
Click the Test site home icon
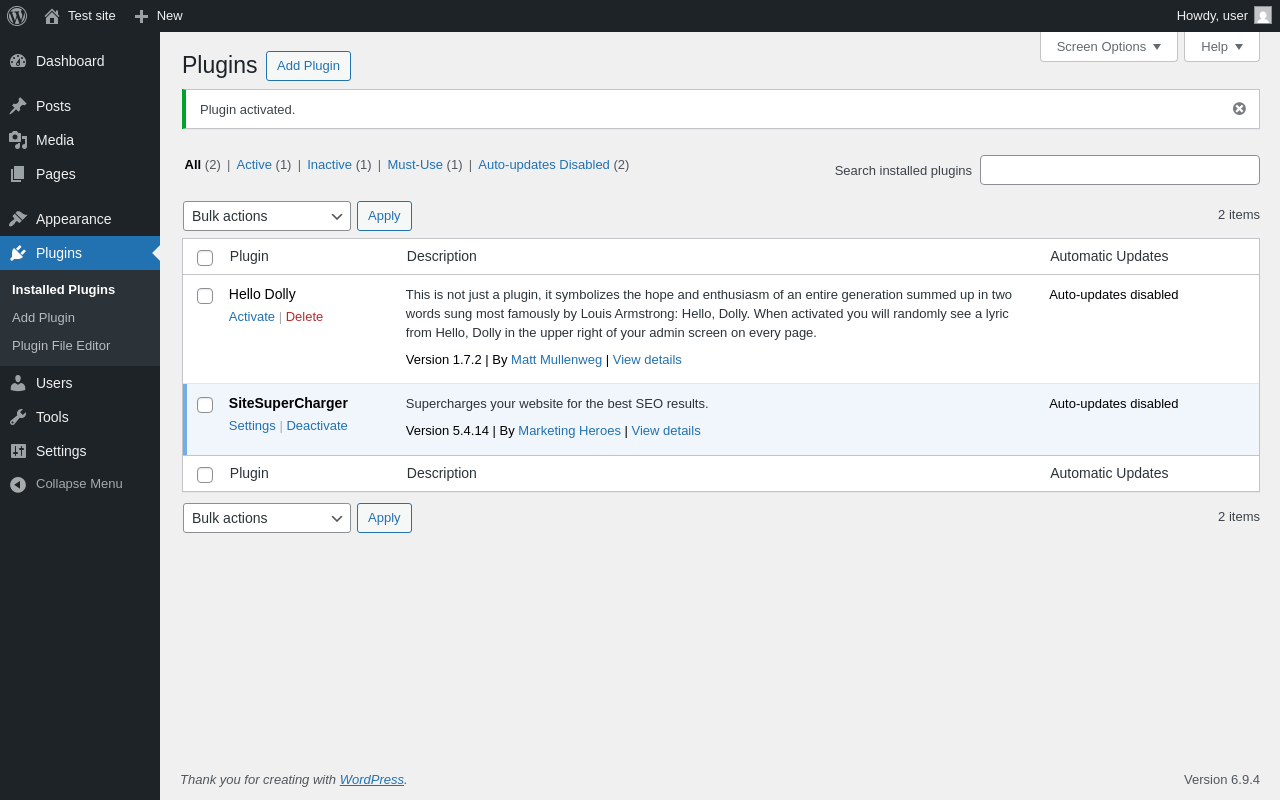[x=52, y=16]
